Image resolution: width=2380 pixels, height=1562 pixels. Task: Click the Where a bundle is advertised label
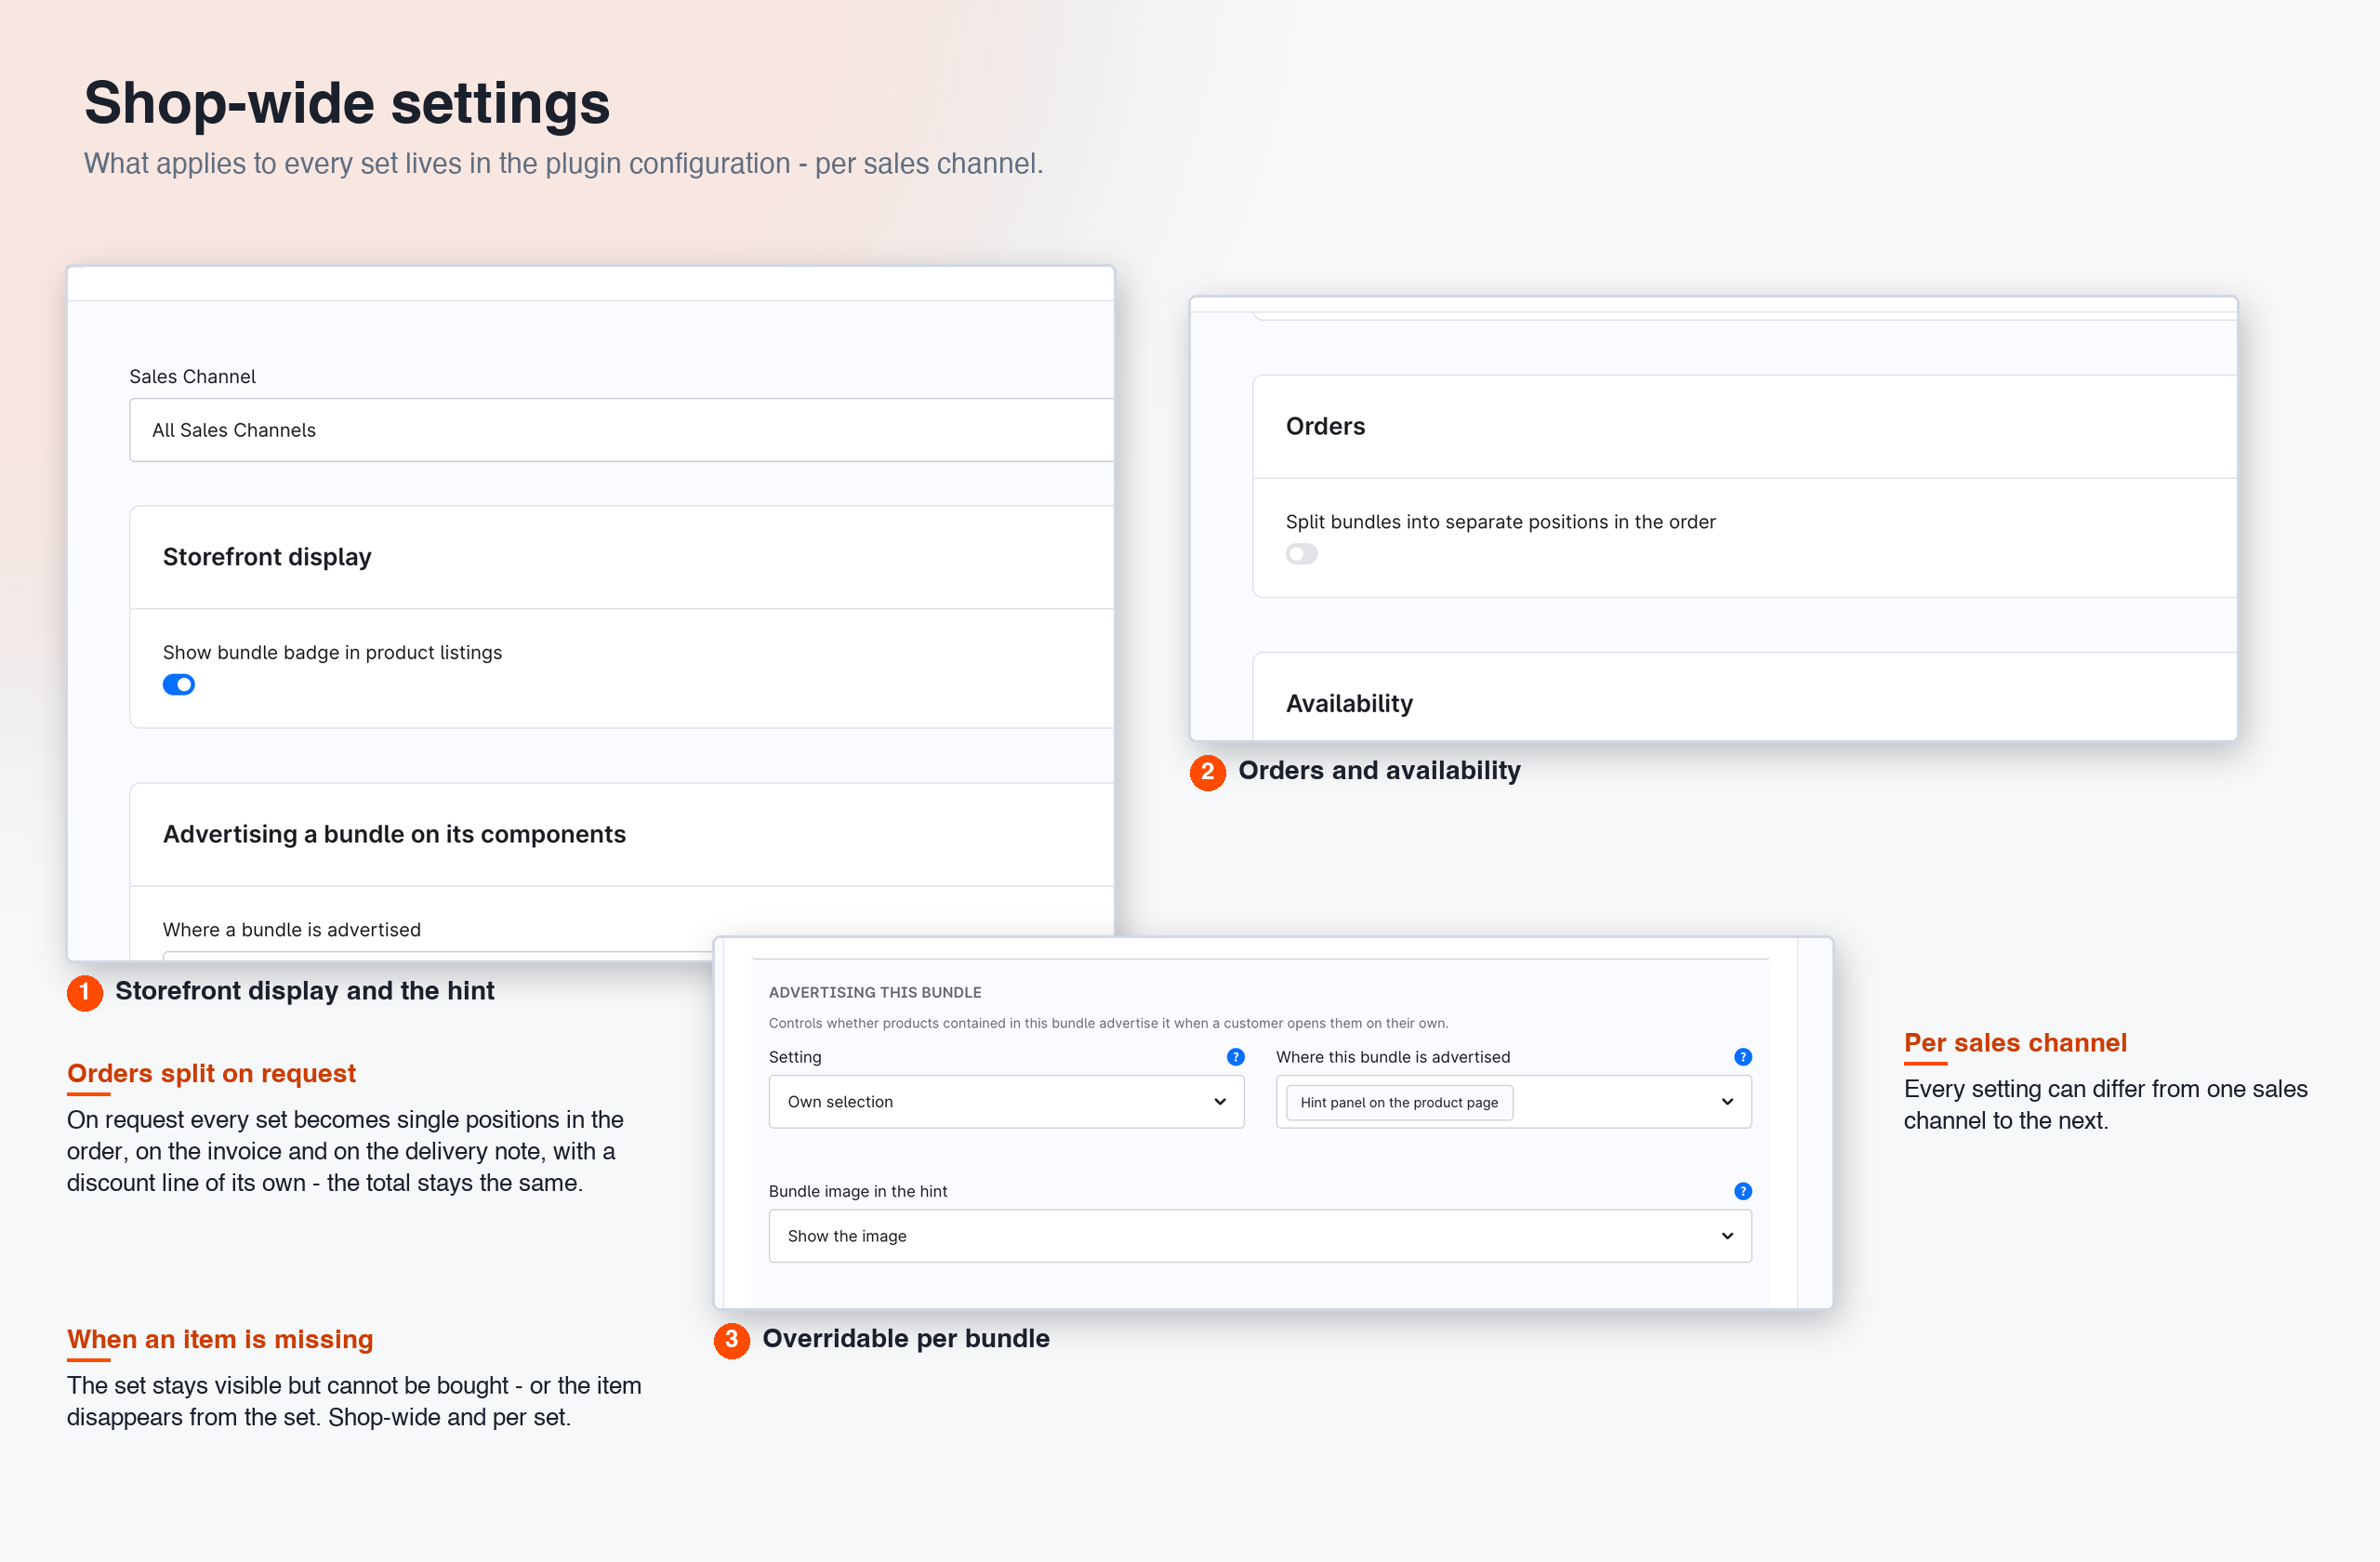point(292,930)
